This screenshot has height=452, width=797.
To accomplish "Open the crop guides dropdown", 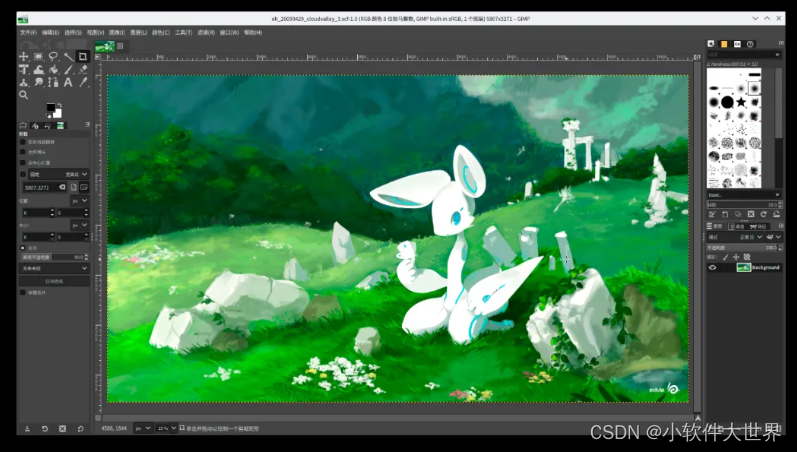I will click(54, 268).
